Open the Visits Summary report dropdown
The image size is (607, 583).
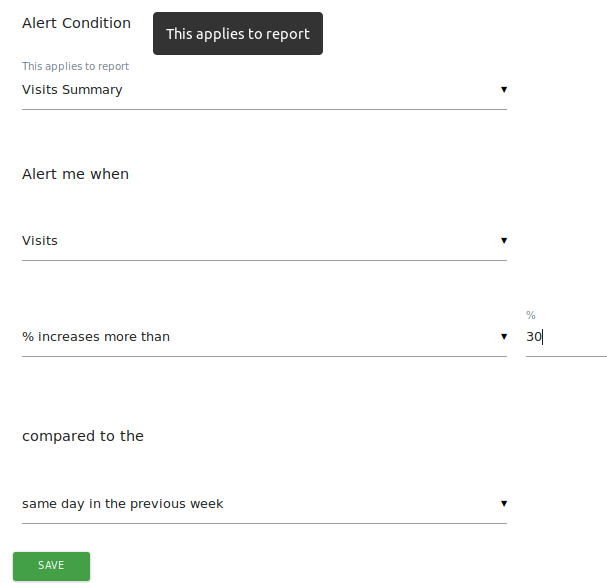coord(260,90)
